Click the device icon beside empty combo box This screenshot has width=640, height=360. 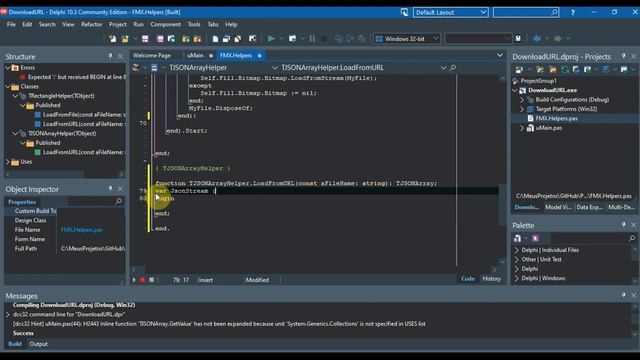tap(518, 39)
